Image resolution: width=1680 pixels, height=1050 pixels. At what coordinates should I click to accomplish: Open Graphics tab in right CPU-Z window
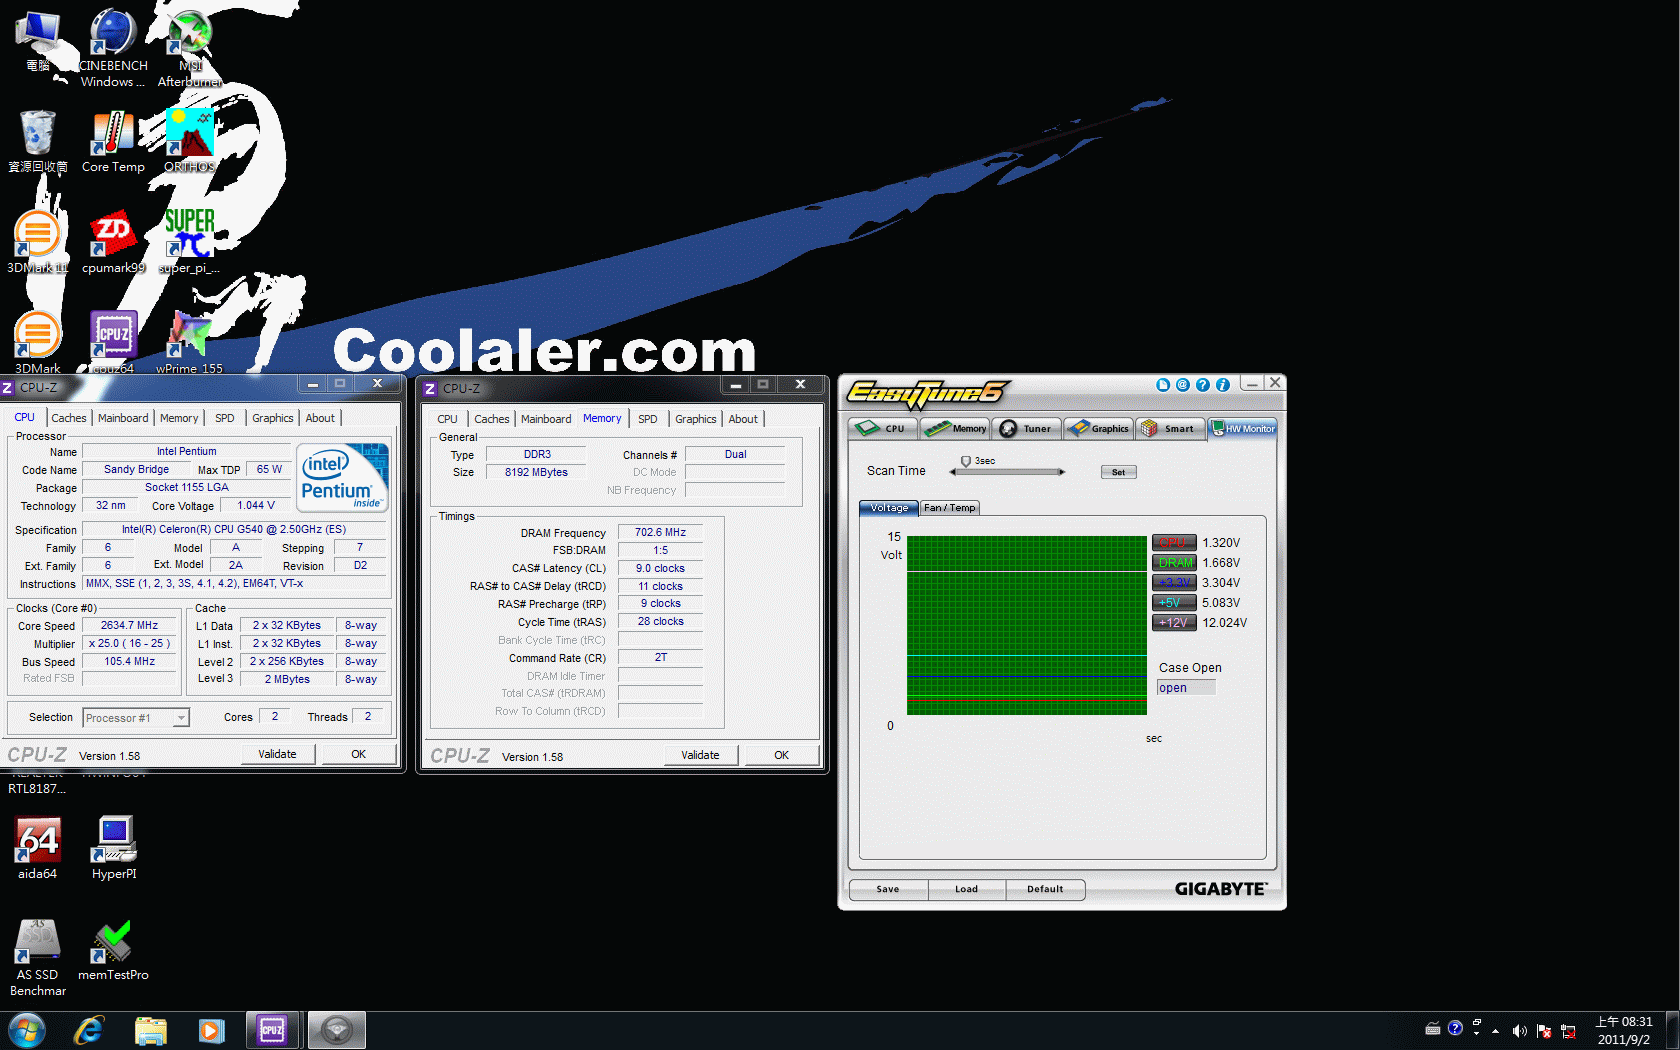695,419
